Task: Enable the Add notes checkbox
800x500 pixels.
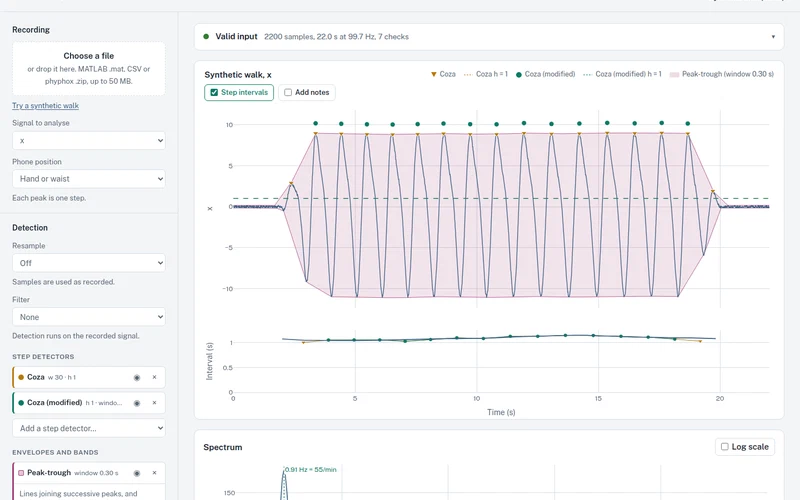Action: 288,92
